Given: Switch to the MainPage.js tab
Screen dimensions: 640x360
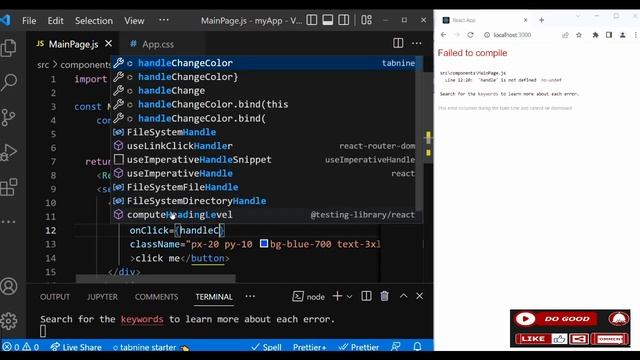Looking at the screenshot, I should 73,44.
